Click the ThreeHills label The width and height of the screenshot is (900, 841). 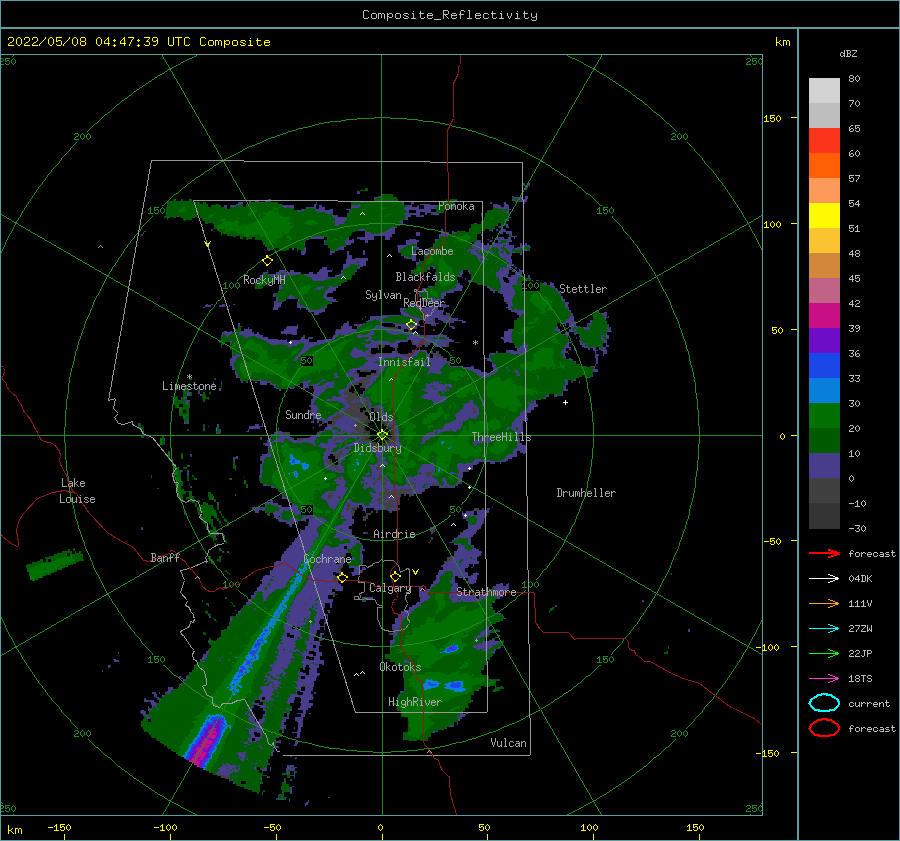coord(501,437)
